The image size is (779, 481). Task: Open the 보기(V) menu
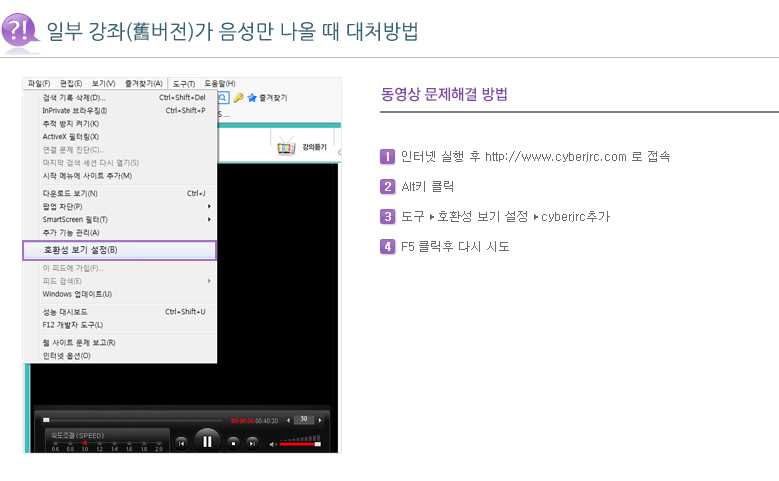pos(103,83)
